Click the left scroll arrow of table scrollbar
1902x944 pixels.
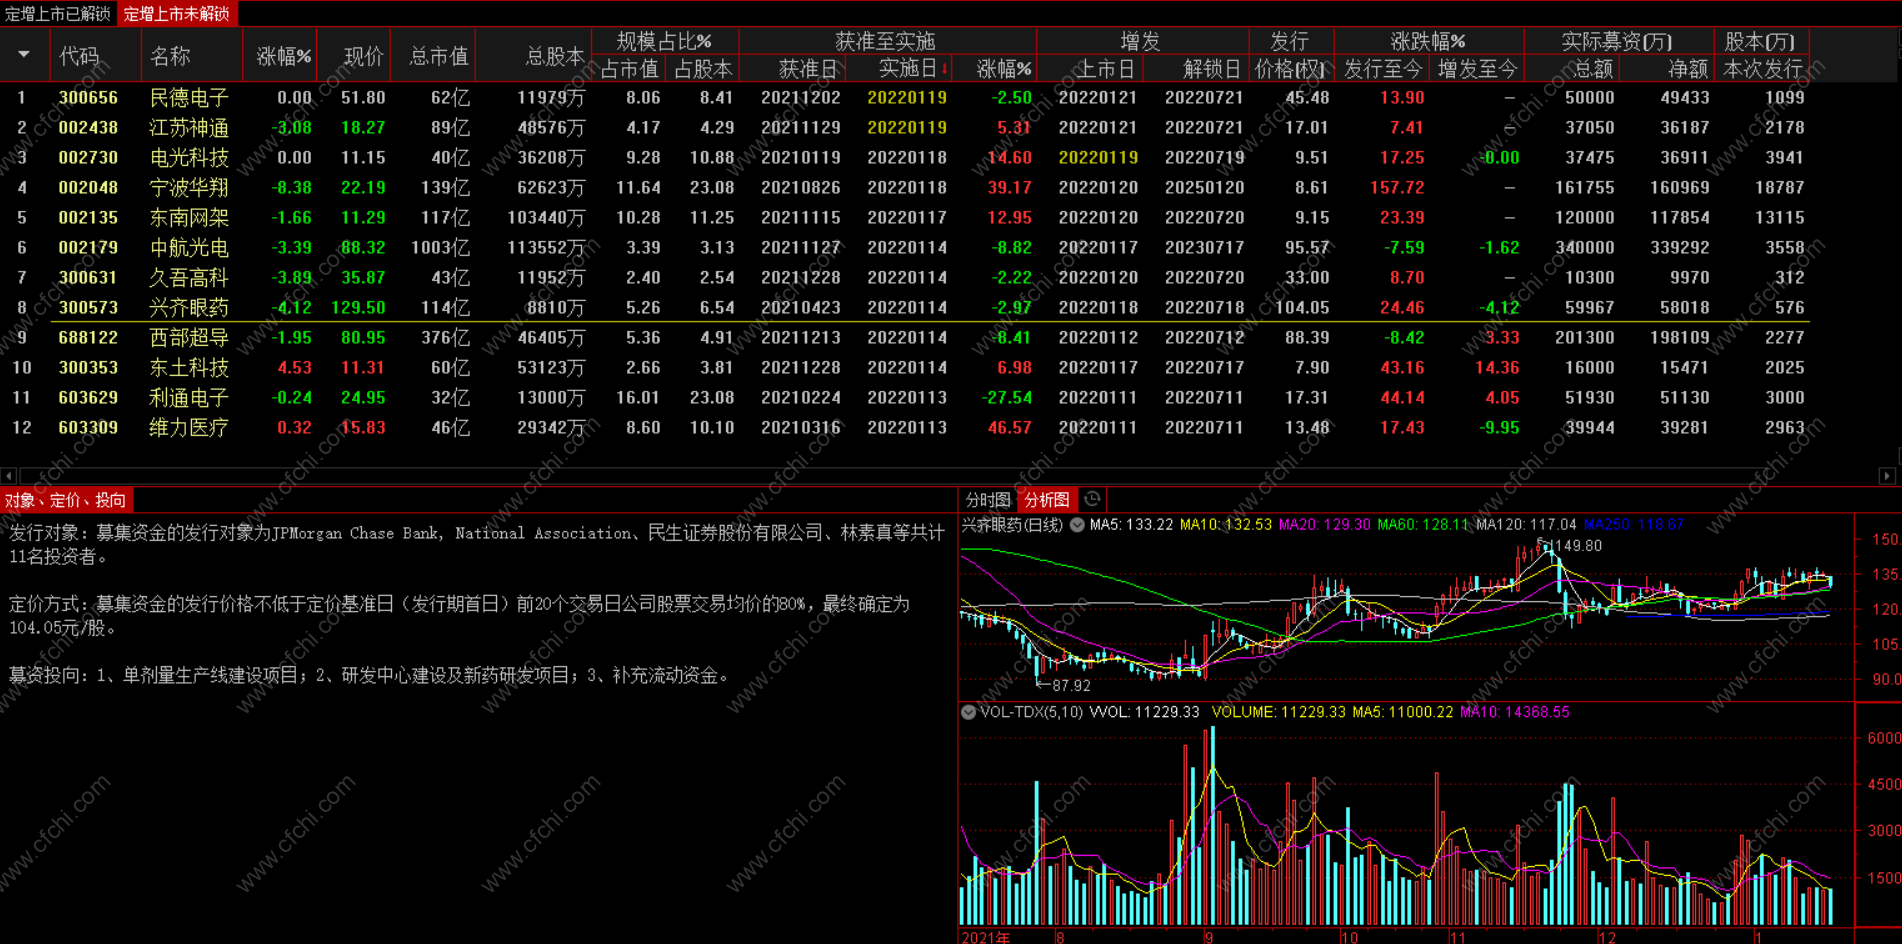pyautogui.click(x=8, y=476)
